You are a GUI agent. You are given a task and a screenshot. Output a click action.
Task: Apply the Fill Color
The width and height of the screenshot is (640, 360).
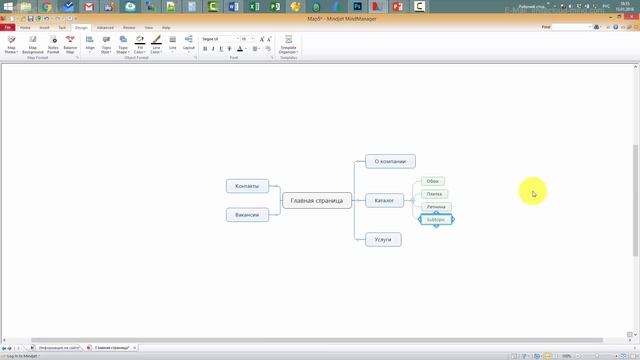click(x=140, y=40)
